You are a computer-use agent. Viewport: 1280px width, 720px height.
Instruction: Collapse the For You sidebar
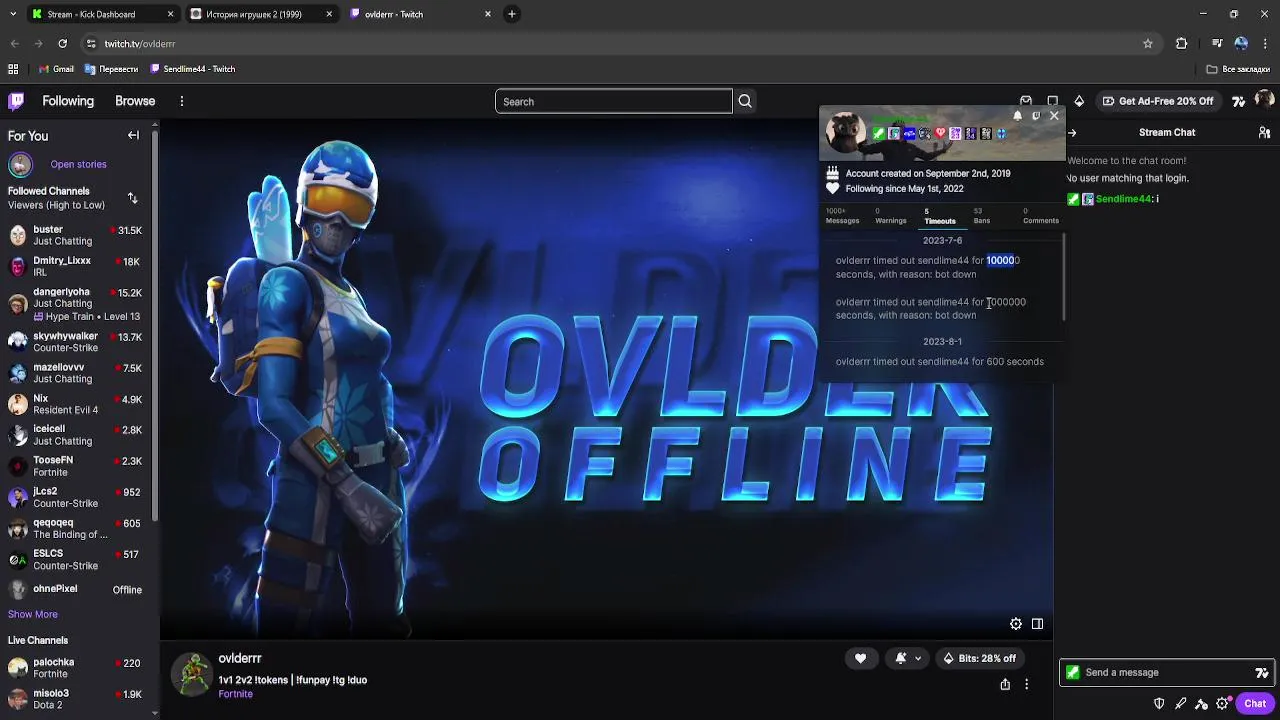tap(133, 135)
